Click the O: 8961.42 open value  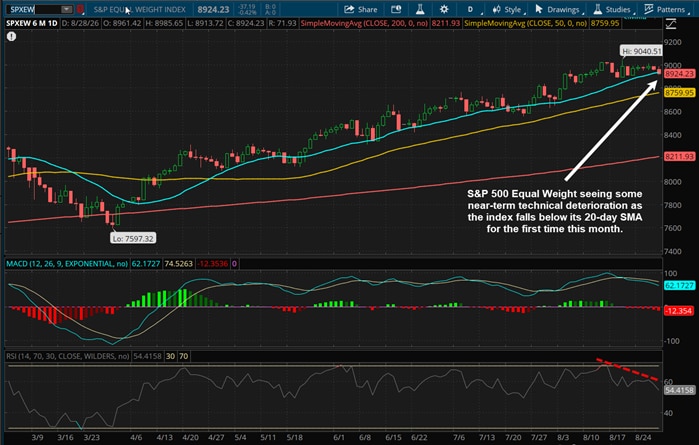point(122,23)
